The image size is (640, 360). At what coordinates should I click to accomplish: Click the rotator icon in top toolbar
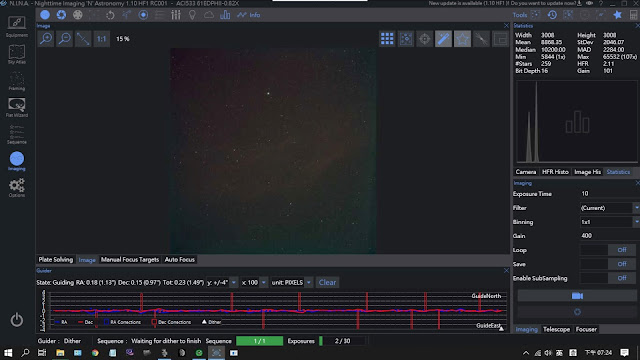(110, 15)
